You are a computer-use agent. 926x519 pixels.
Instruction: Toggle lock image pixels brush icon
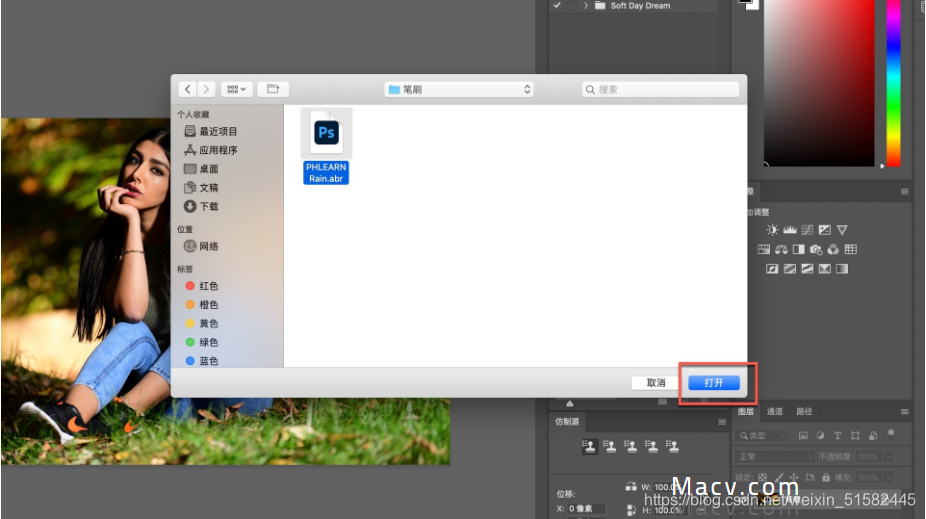tap(778, 477)
